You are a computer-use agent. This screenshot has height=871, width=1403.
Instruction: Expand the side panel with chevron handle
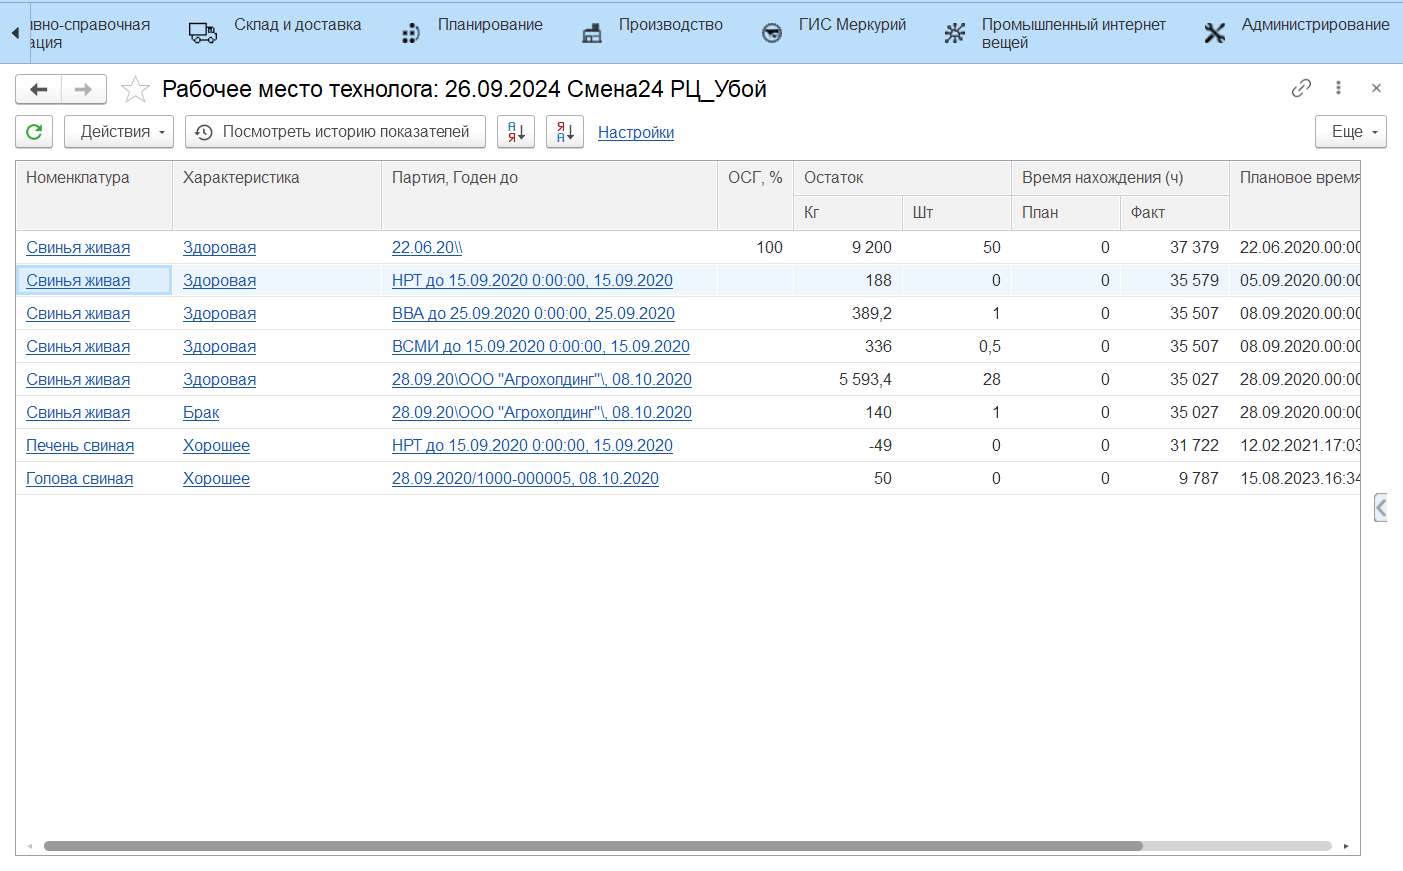[1380, 508]
